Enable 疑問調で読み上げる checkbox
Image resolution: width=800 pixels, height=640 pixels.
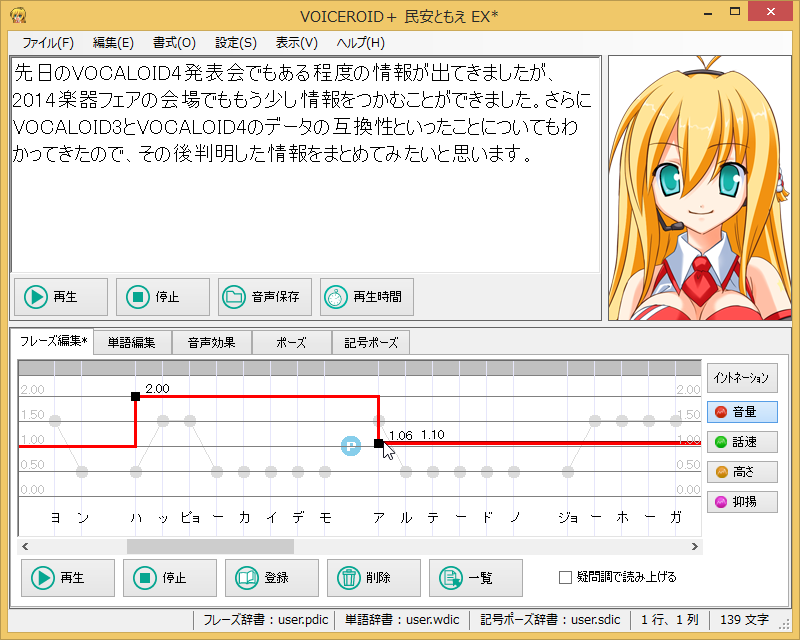pyautogui.click(x=565, y=577)
